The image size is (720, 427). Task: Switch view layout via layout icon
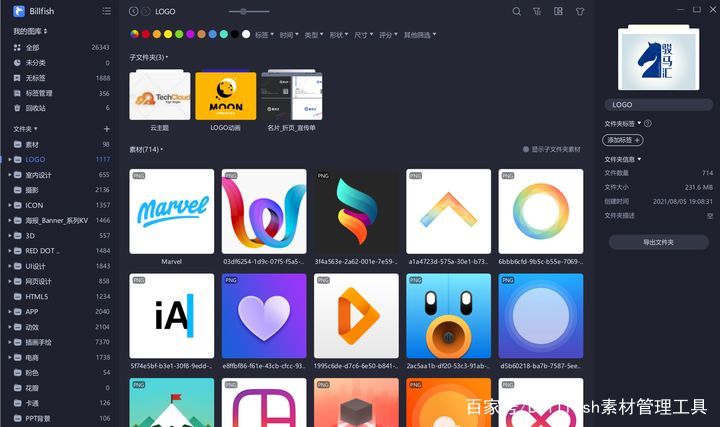(x=558, y=11)
